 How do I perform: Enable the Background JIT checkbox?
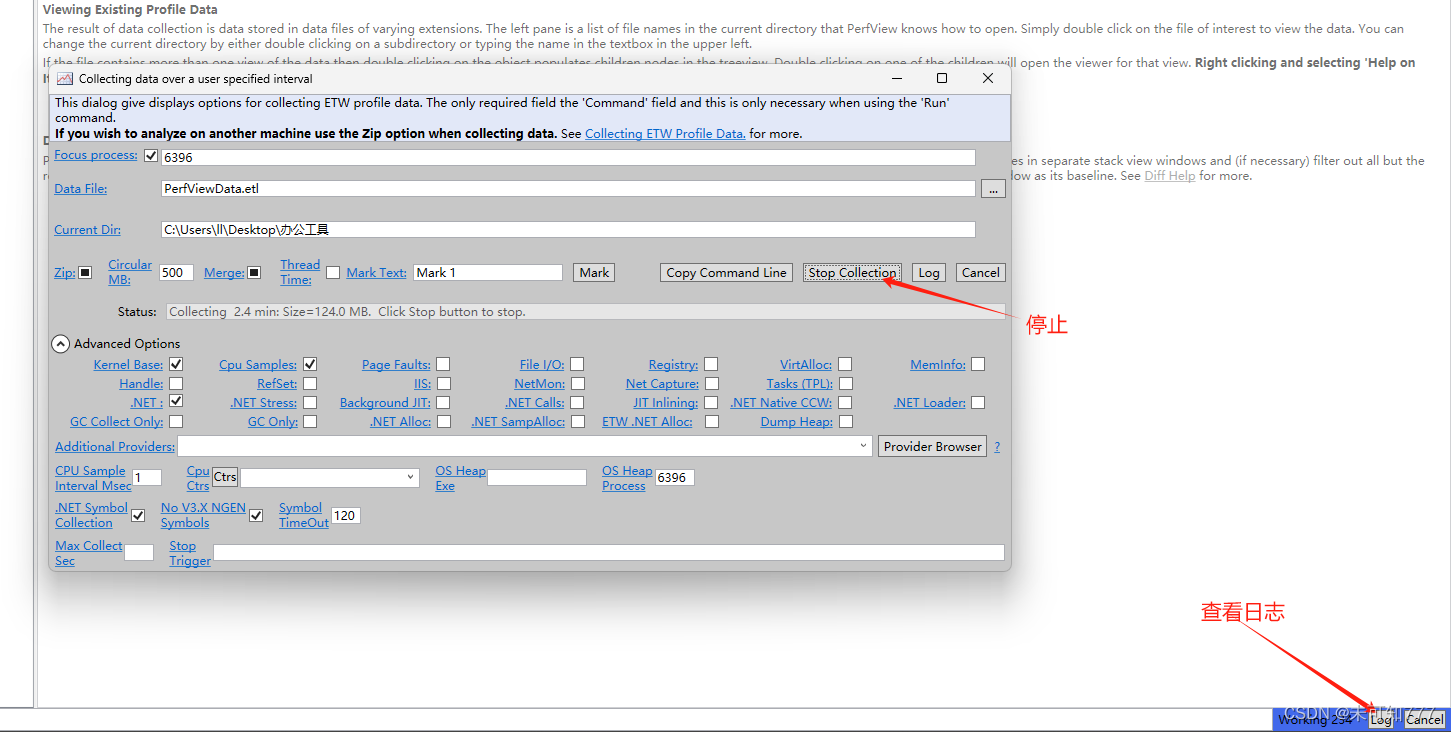point(443,402)
